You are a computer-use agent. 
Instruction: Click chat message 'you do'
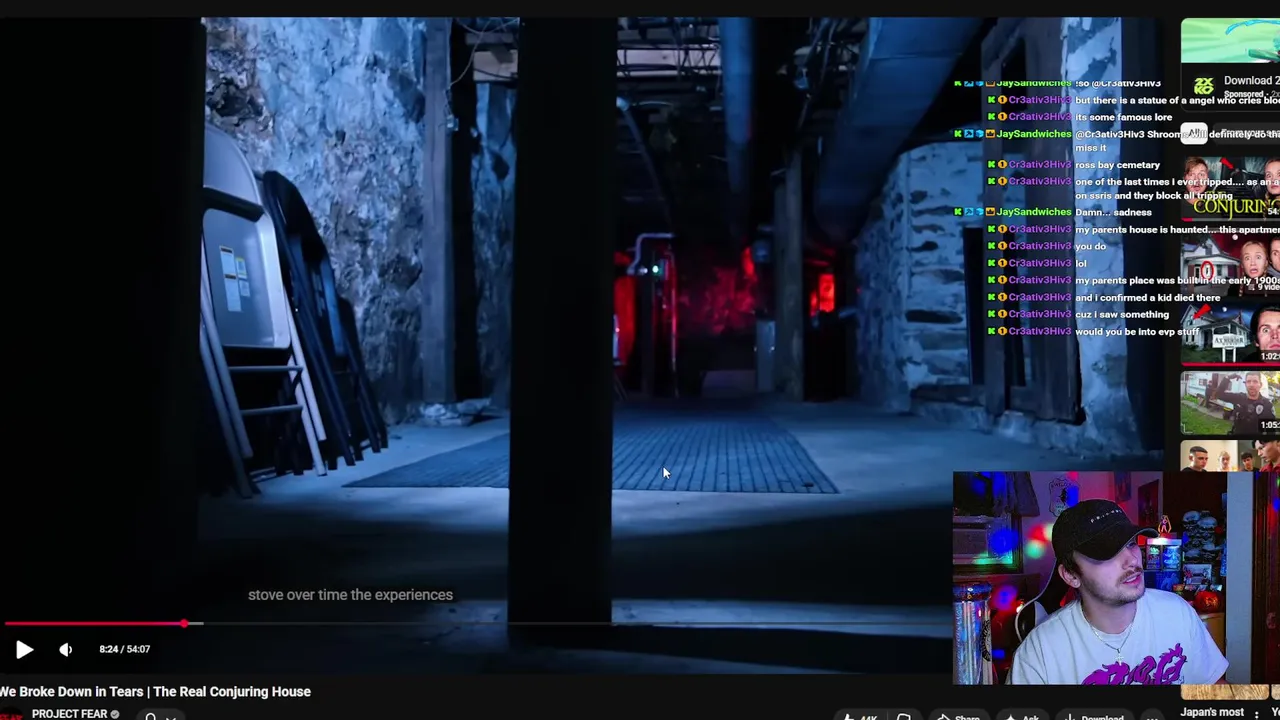point(1091,246)
